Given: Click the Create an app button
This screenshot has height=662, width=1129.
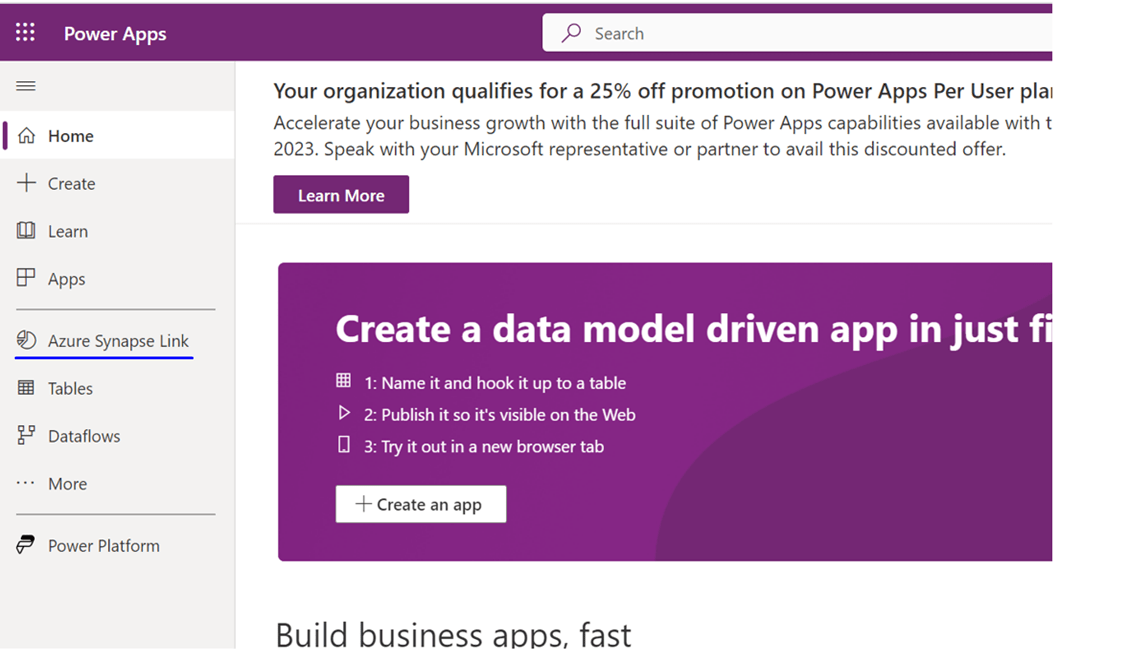Looking at the screenshot, I should (420, 504).
